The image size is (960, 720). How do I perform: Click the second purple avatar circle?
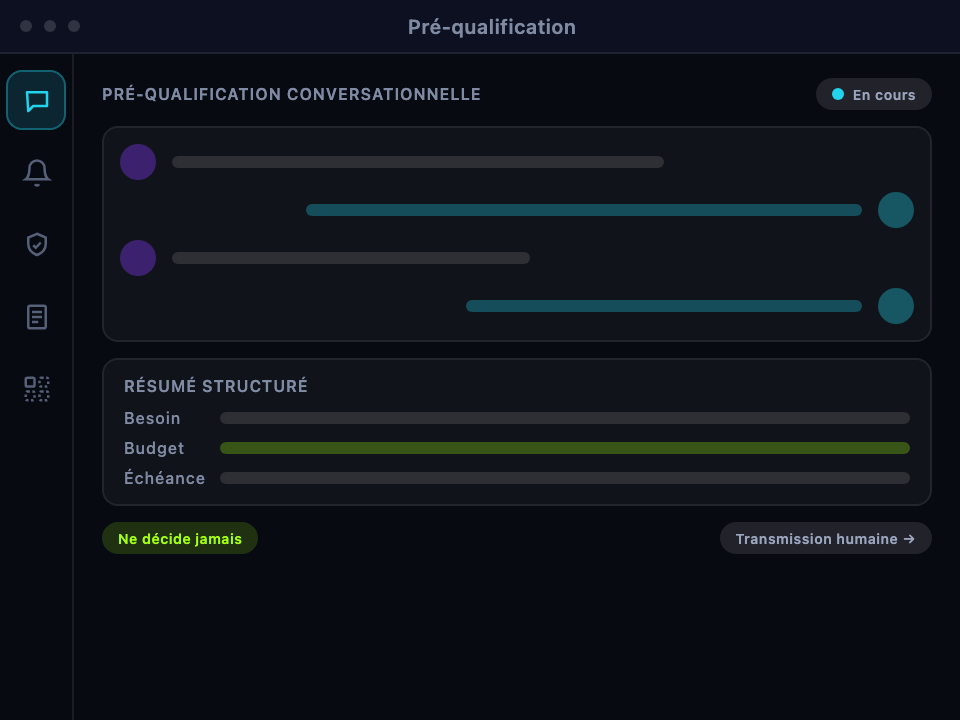click(138, 258)
